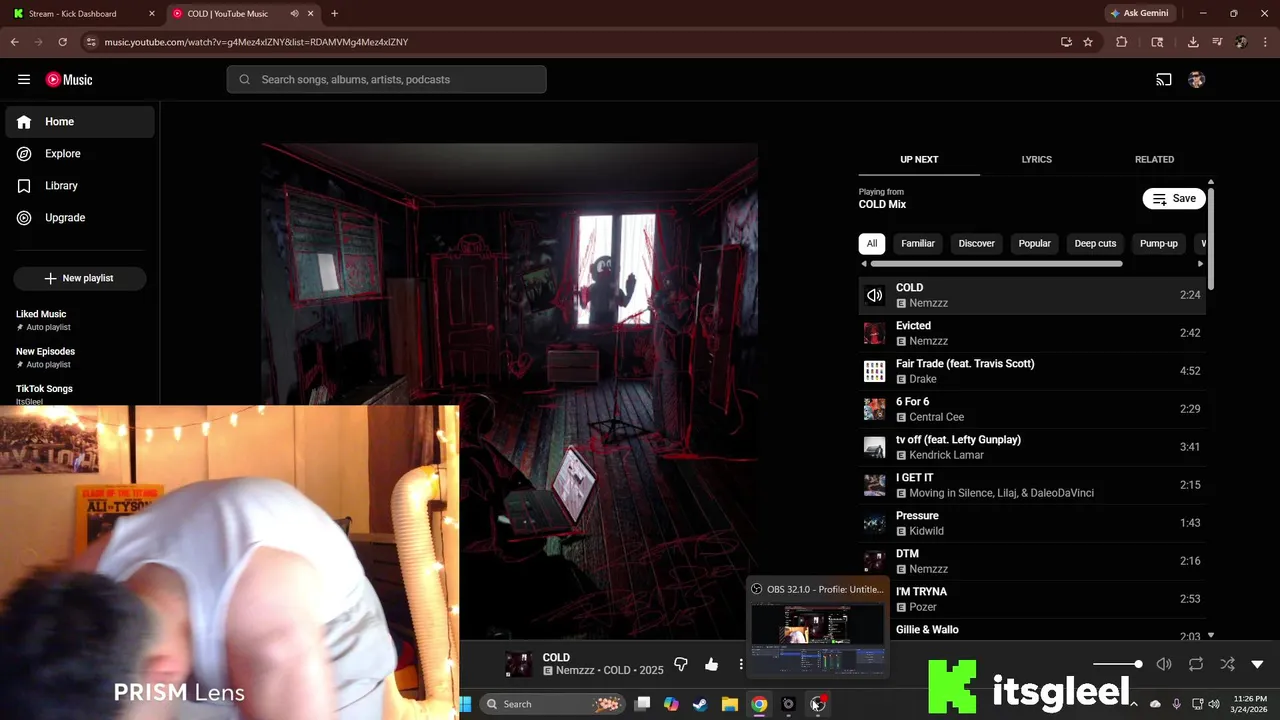Open the Liked Music playlist

pyautogui.click(x=80, y=320)
